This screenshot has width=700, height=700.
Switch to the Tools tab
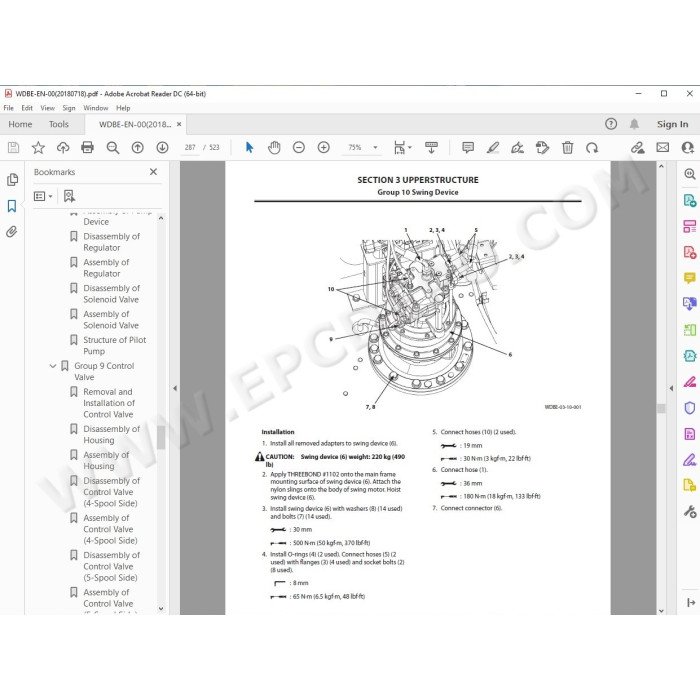pyautogui.click(x=59, y=124)
